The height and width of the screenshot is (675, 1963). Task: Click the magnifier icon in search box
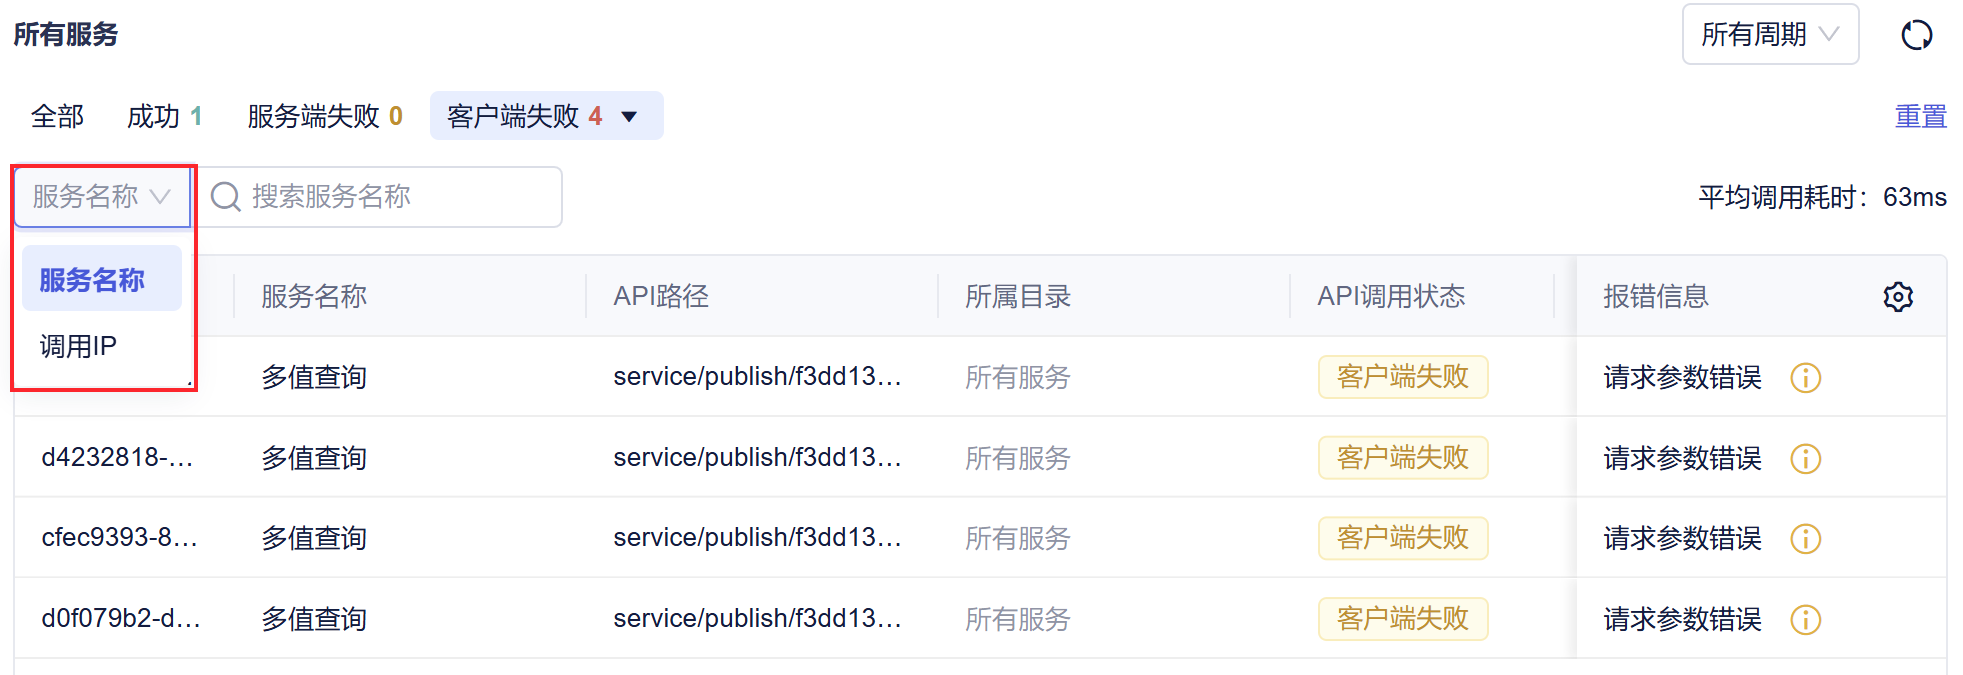pos(226,197)
